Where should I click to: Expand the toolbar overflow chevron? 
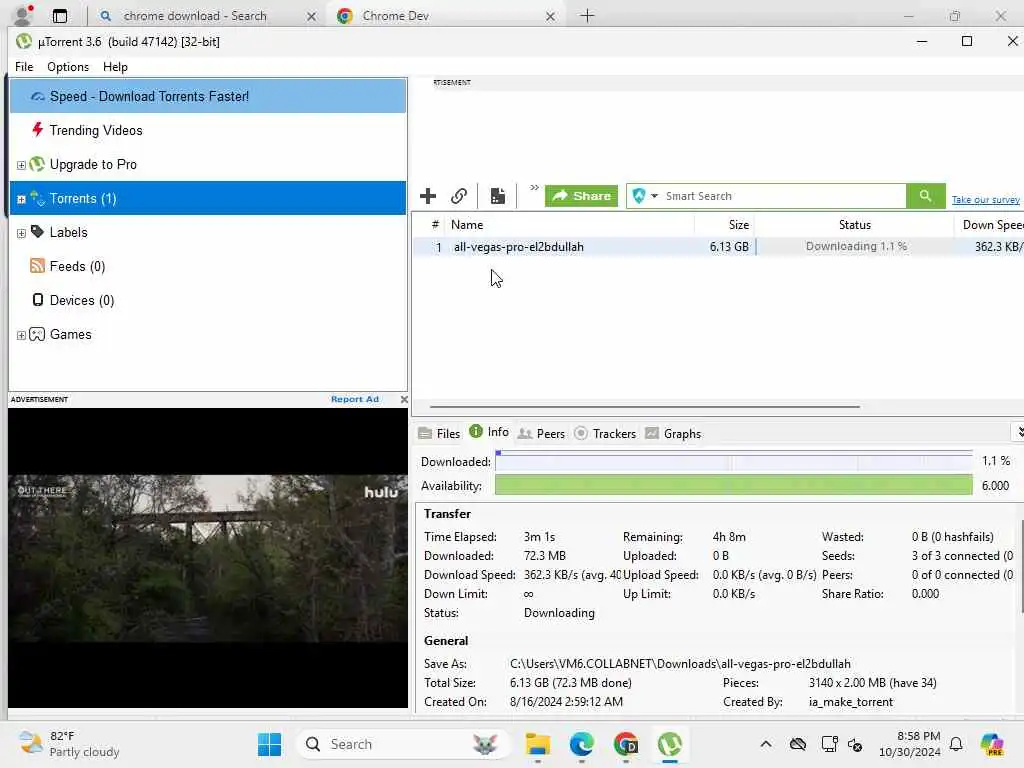point(534,188)
